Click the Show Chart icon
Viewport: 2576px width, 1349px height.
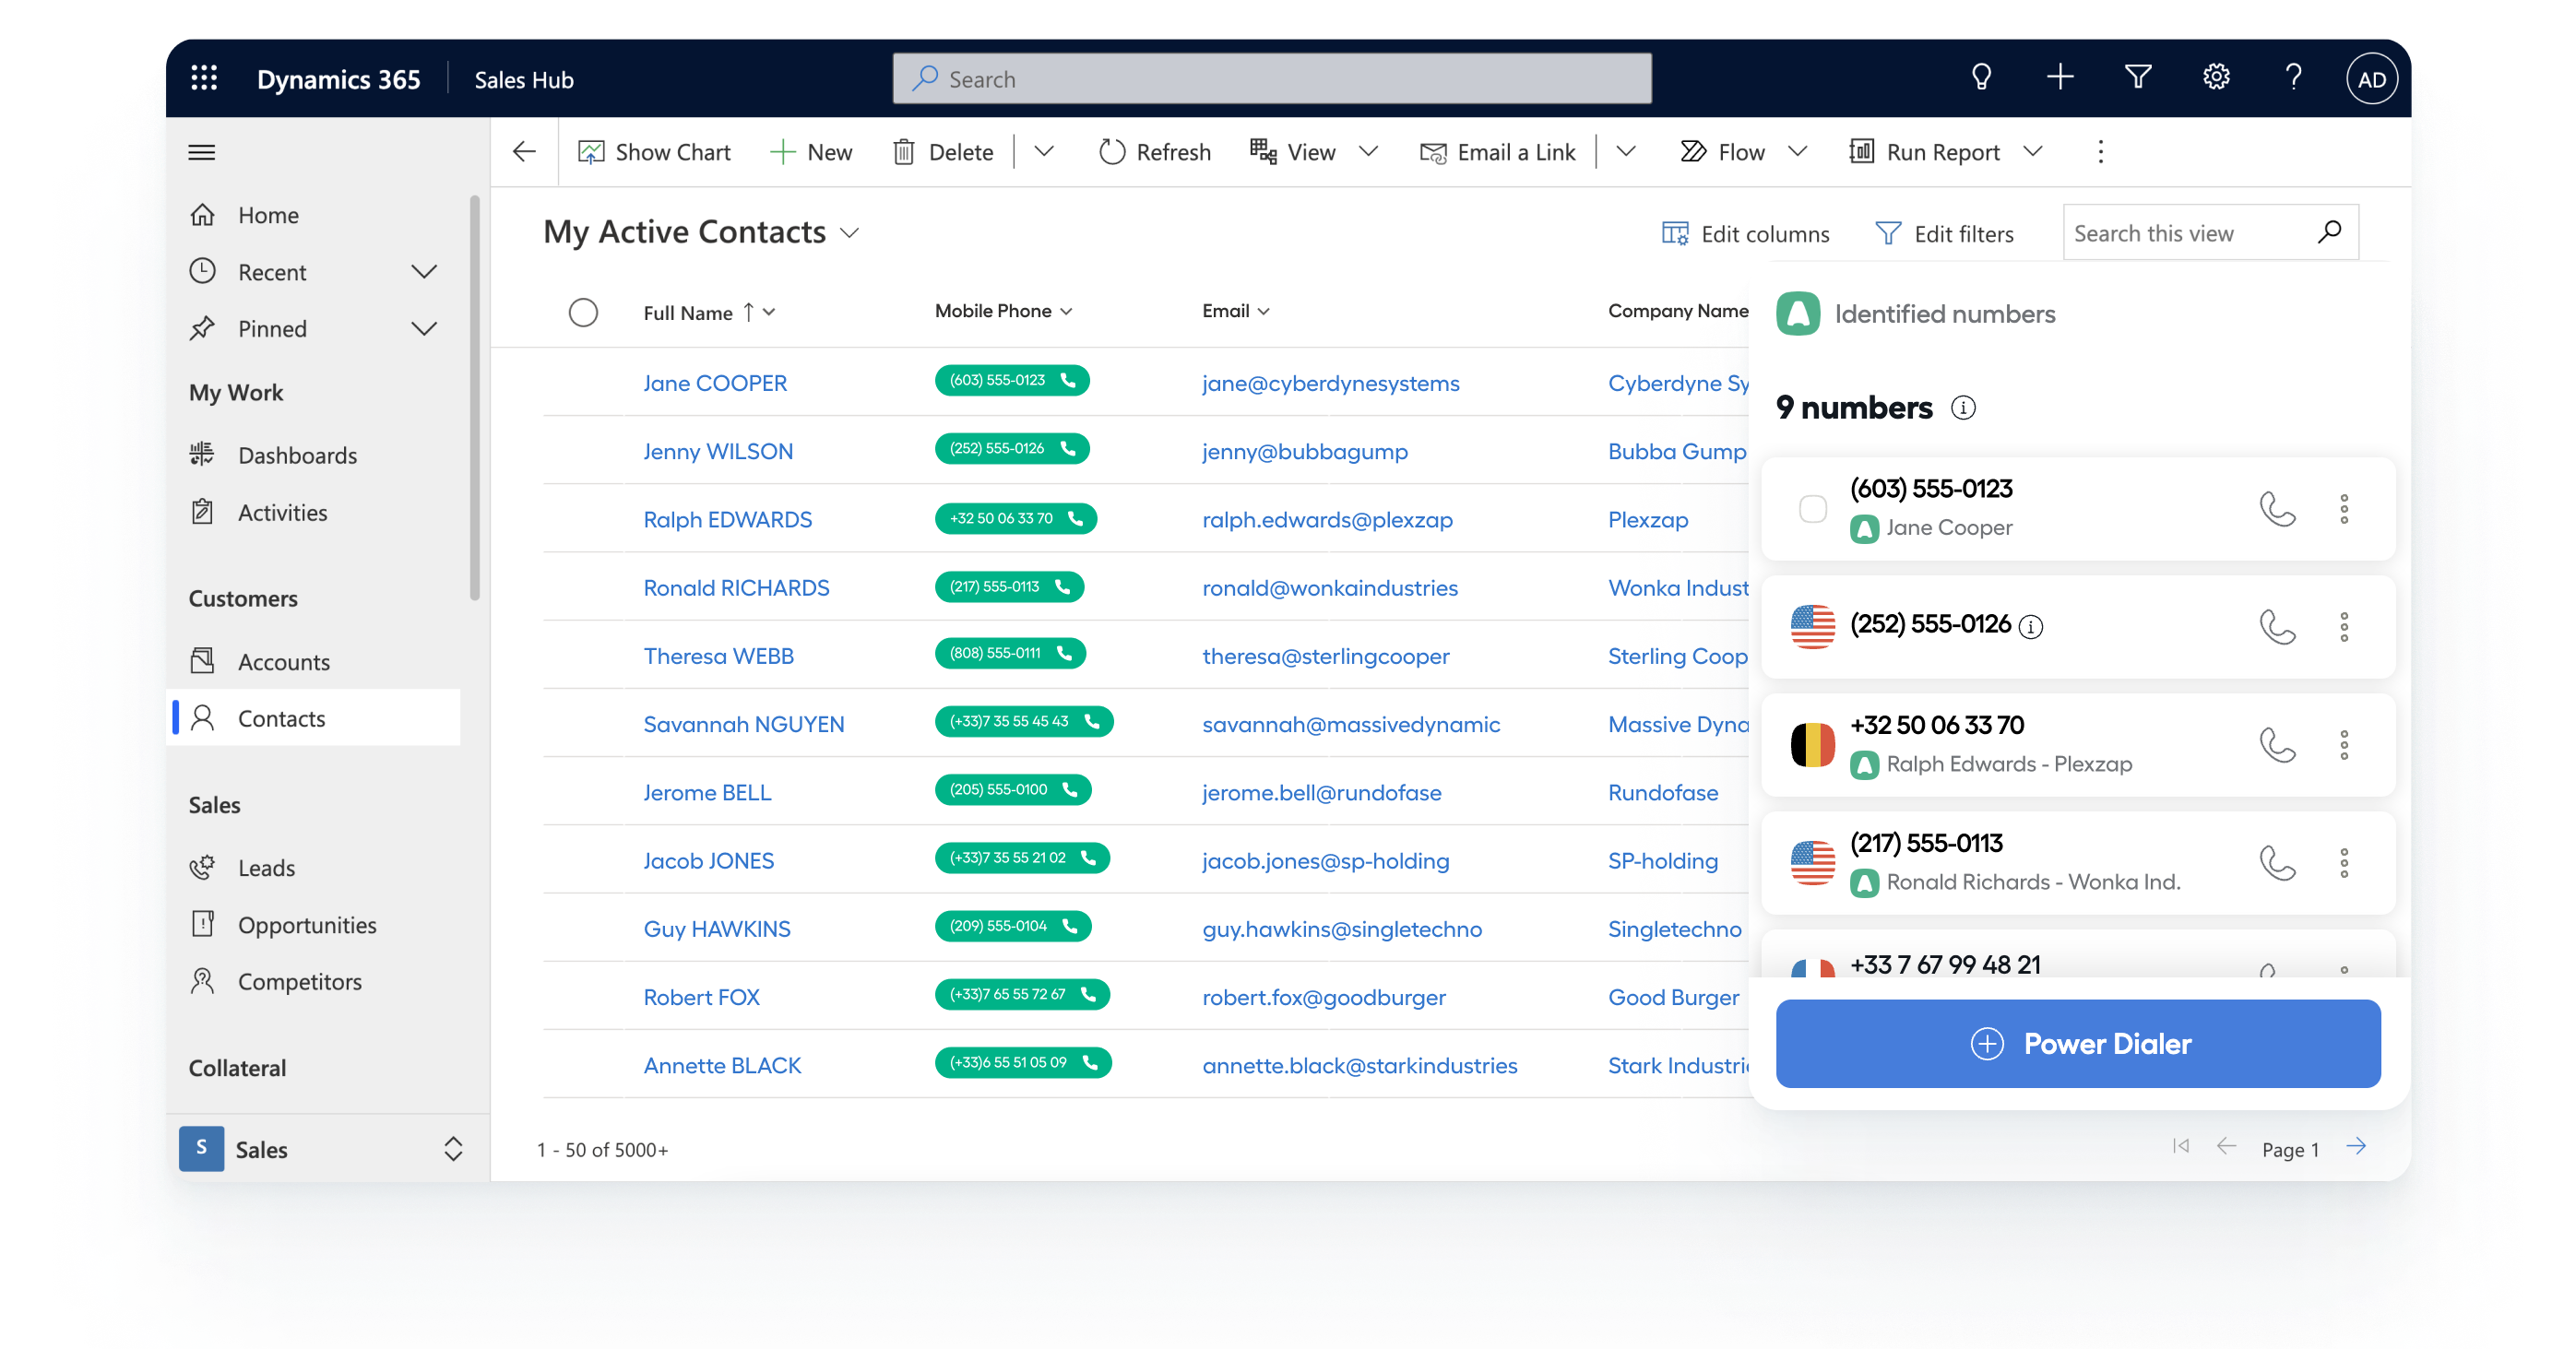tap(593, 151)
